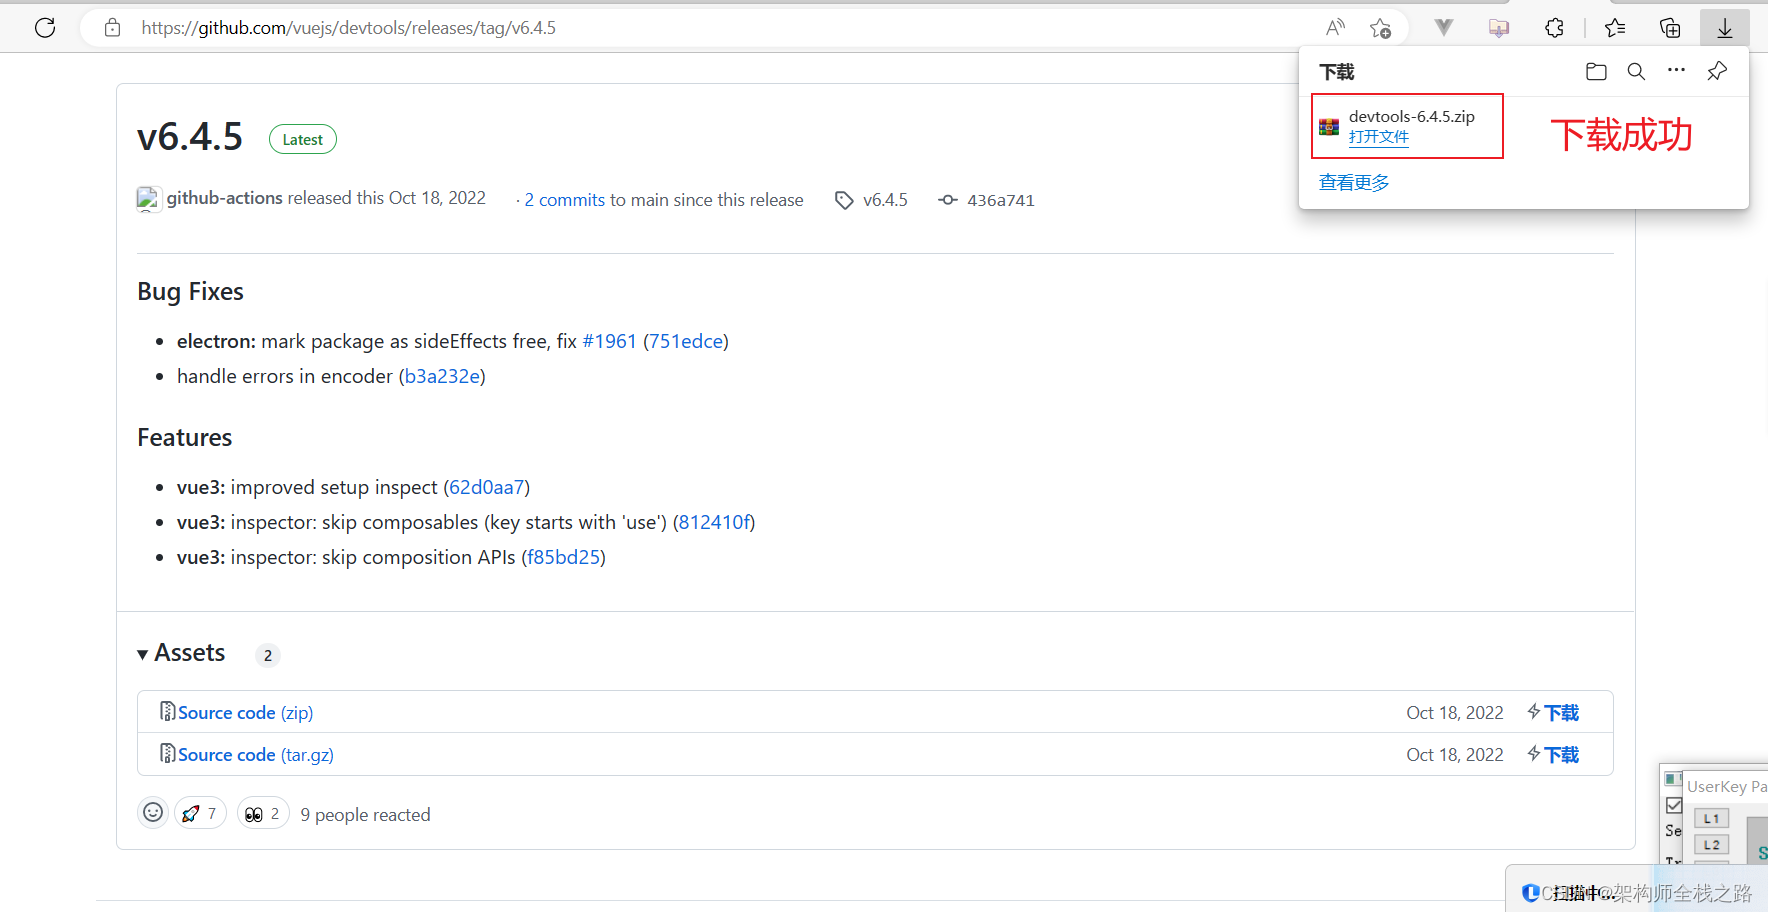Screen dimensions: 1768x912
Task: Open issue #1961 link
Action: (609, 341)
